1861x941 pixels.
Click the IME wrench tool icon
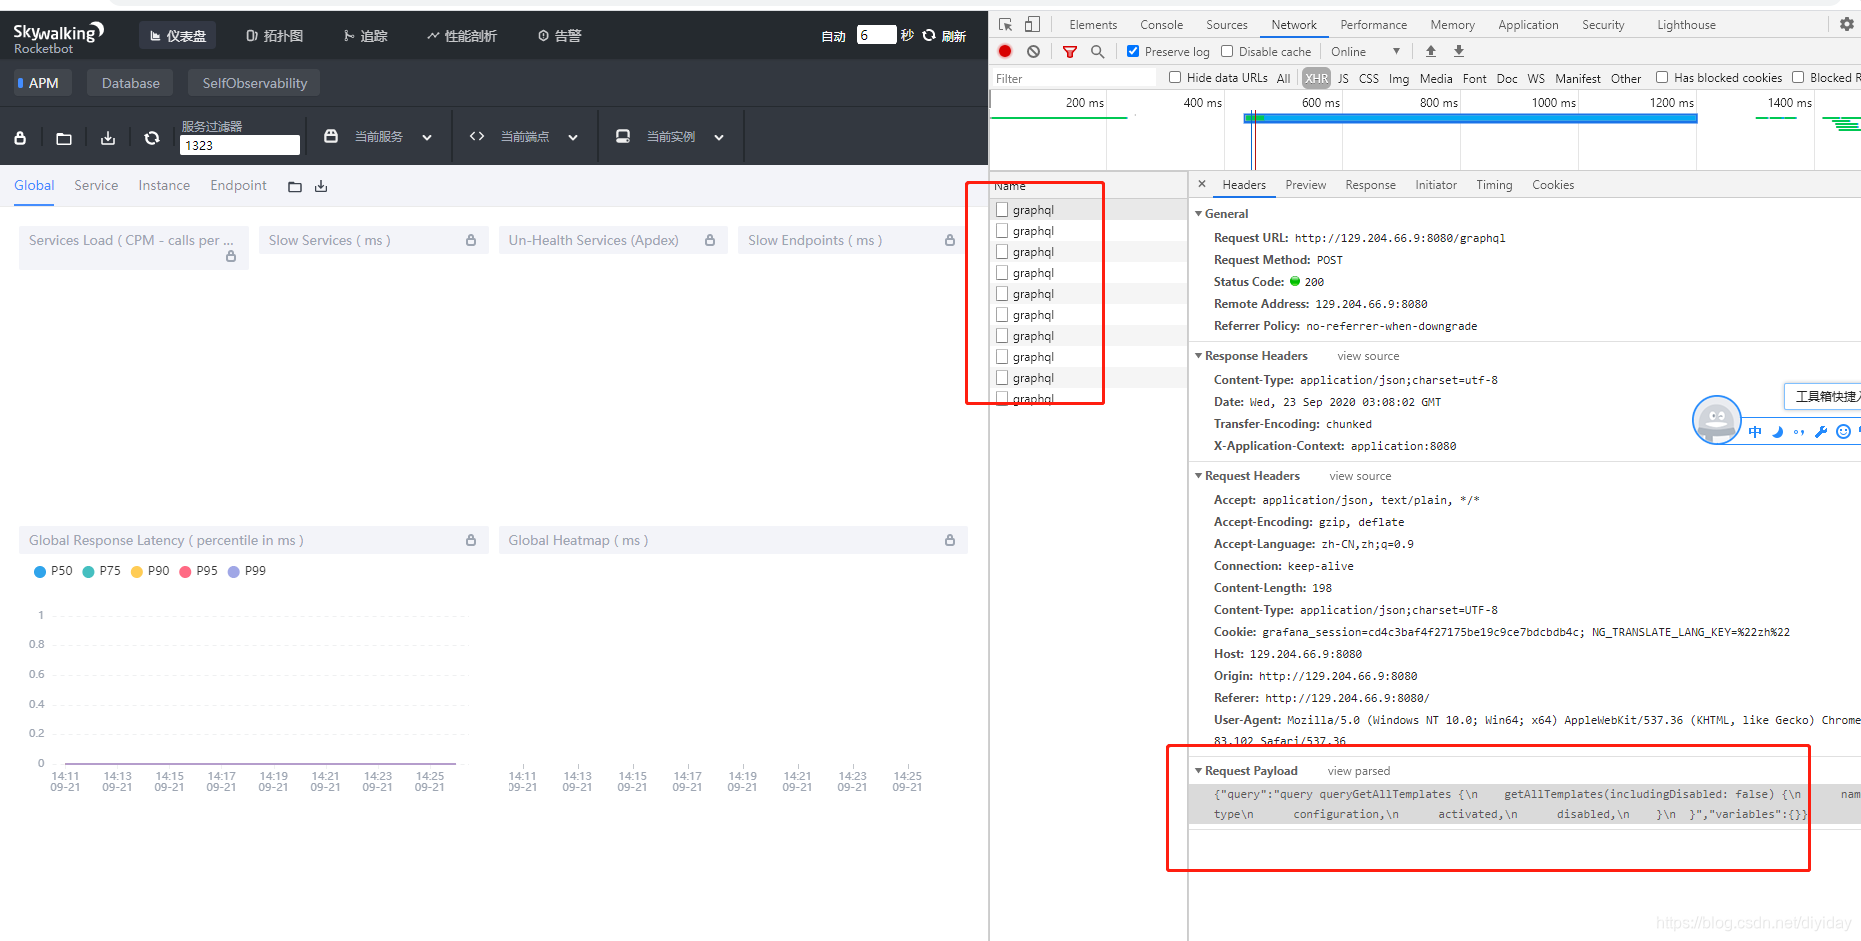tap(1821, 432)
